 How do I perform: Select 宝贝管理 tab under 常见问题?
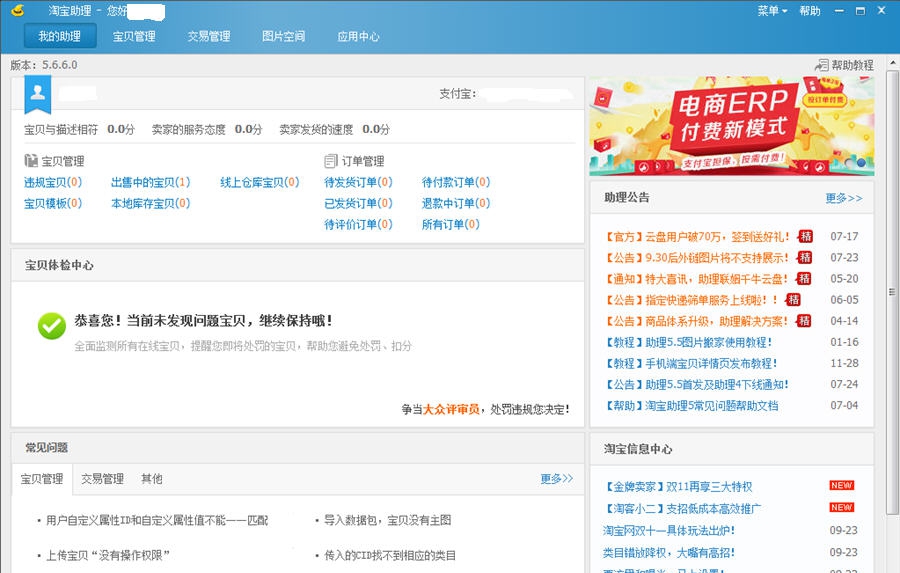[42, 479]
